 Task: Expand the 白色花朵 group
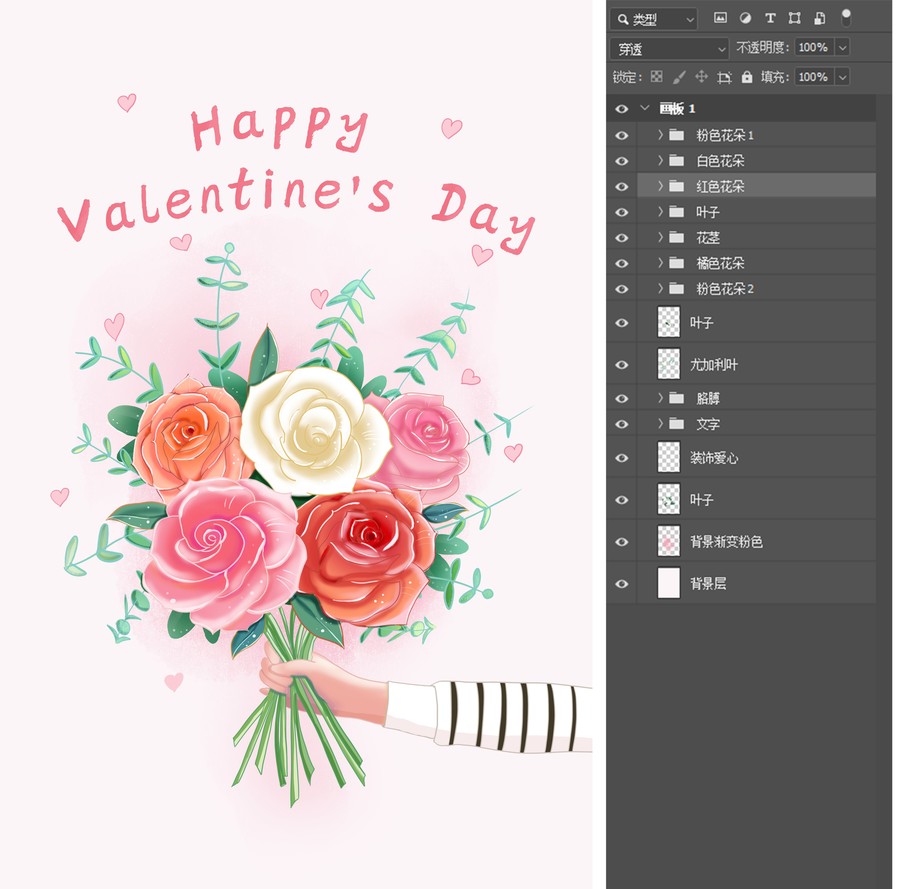(x=660, y=160)
